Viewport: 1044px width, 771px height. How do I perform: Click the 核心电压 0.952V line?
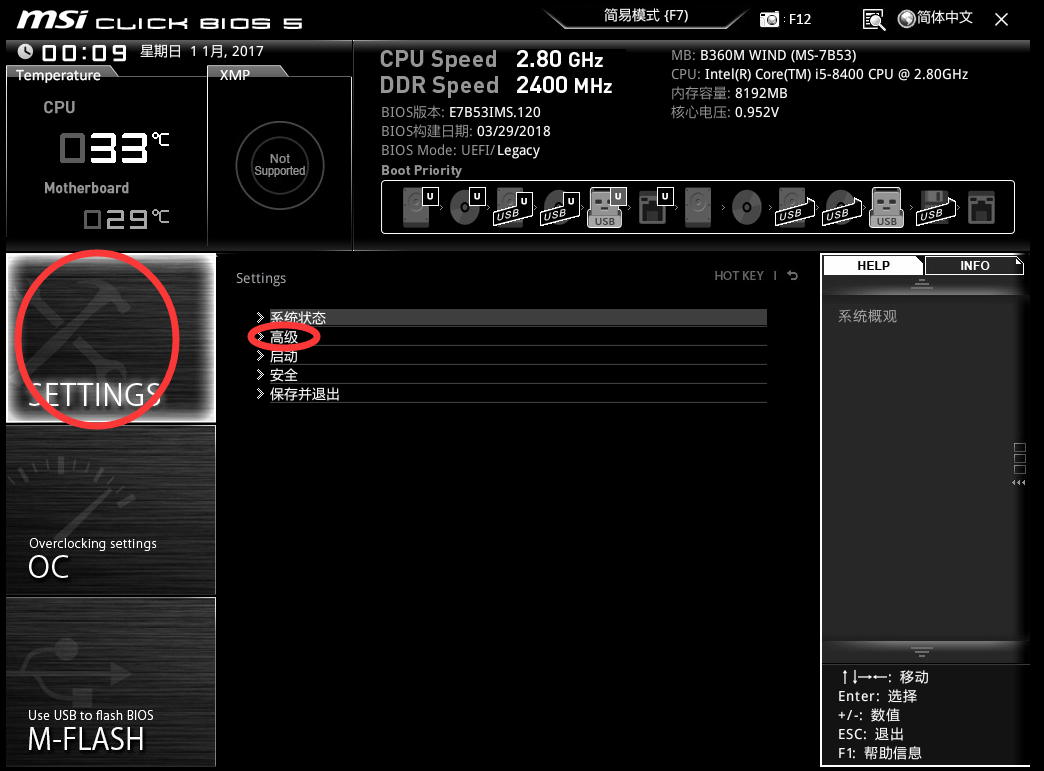point(725,112)
